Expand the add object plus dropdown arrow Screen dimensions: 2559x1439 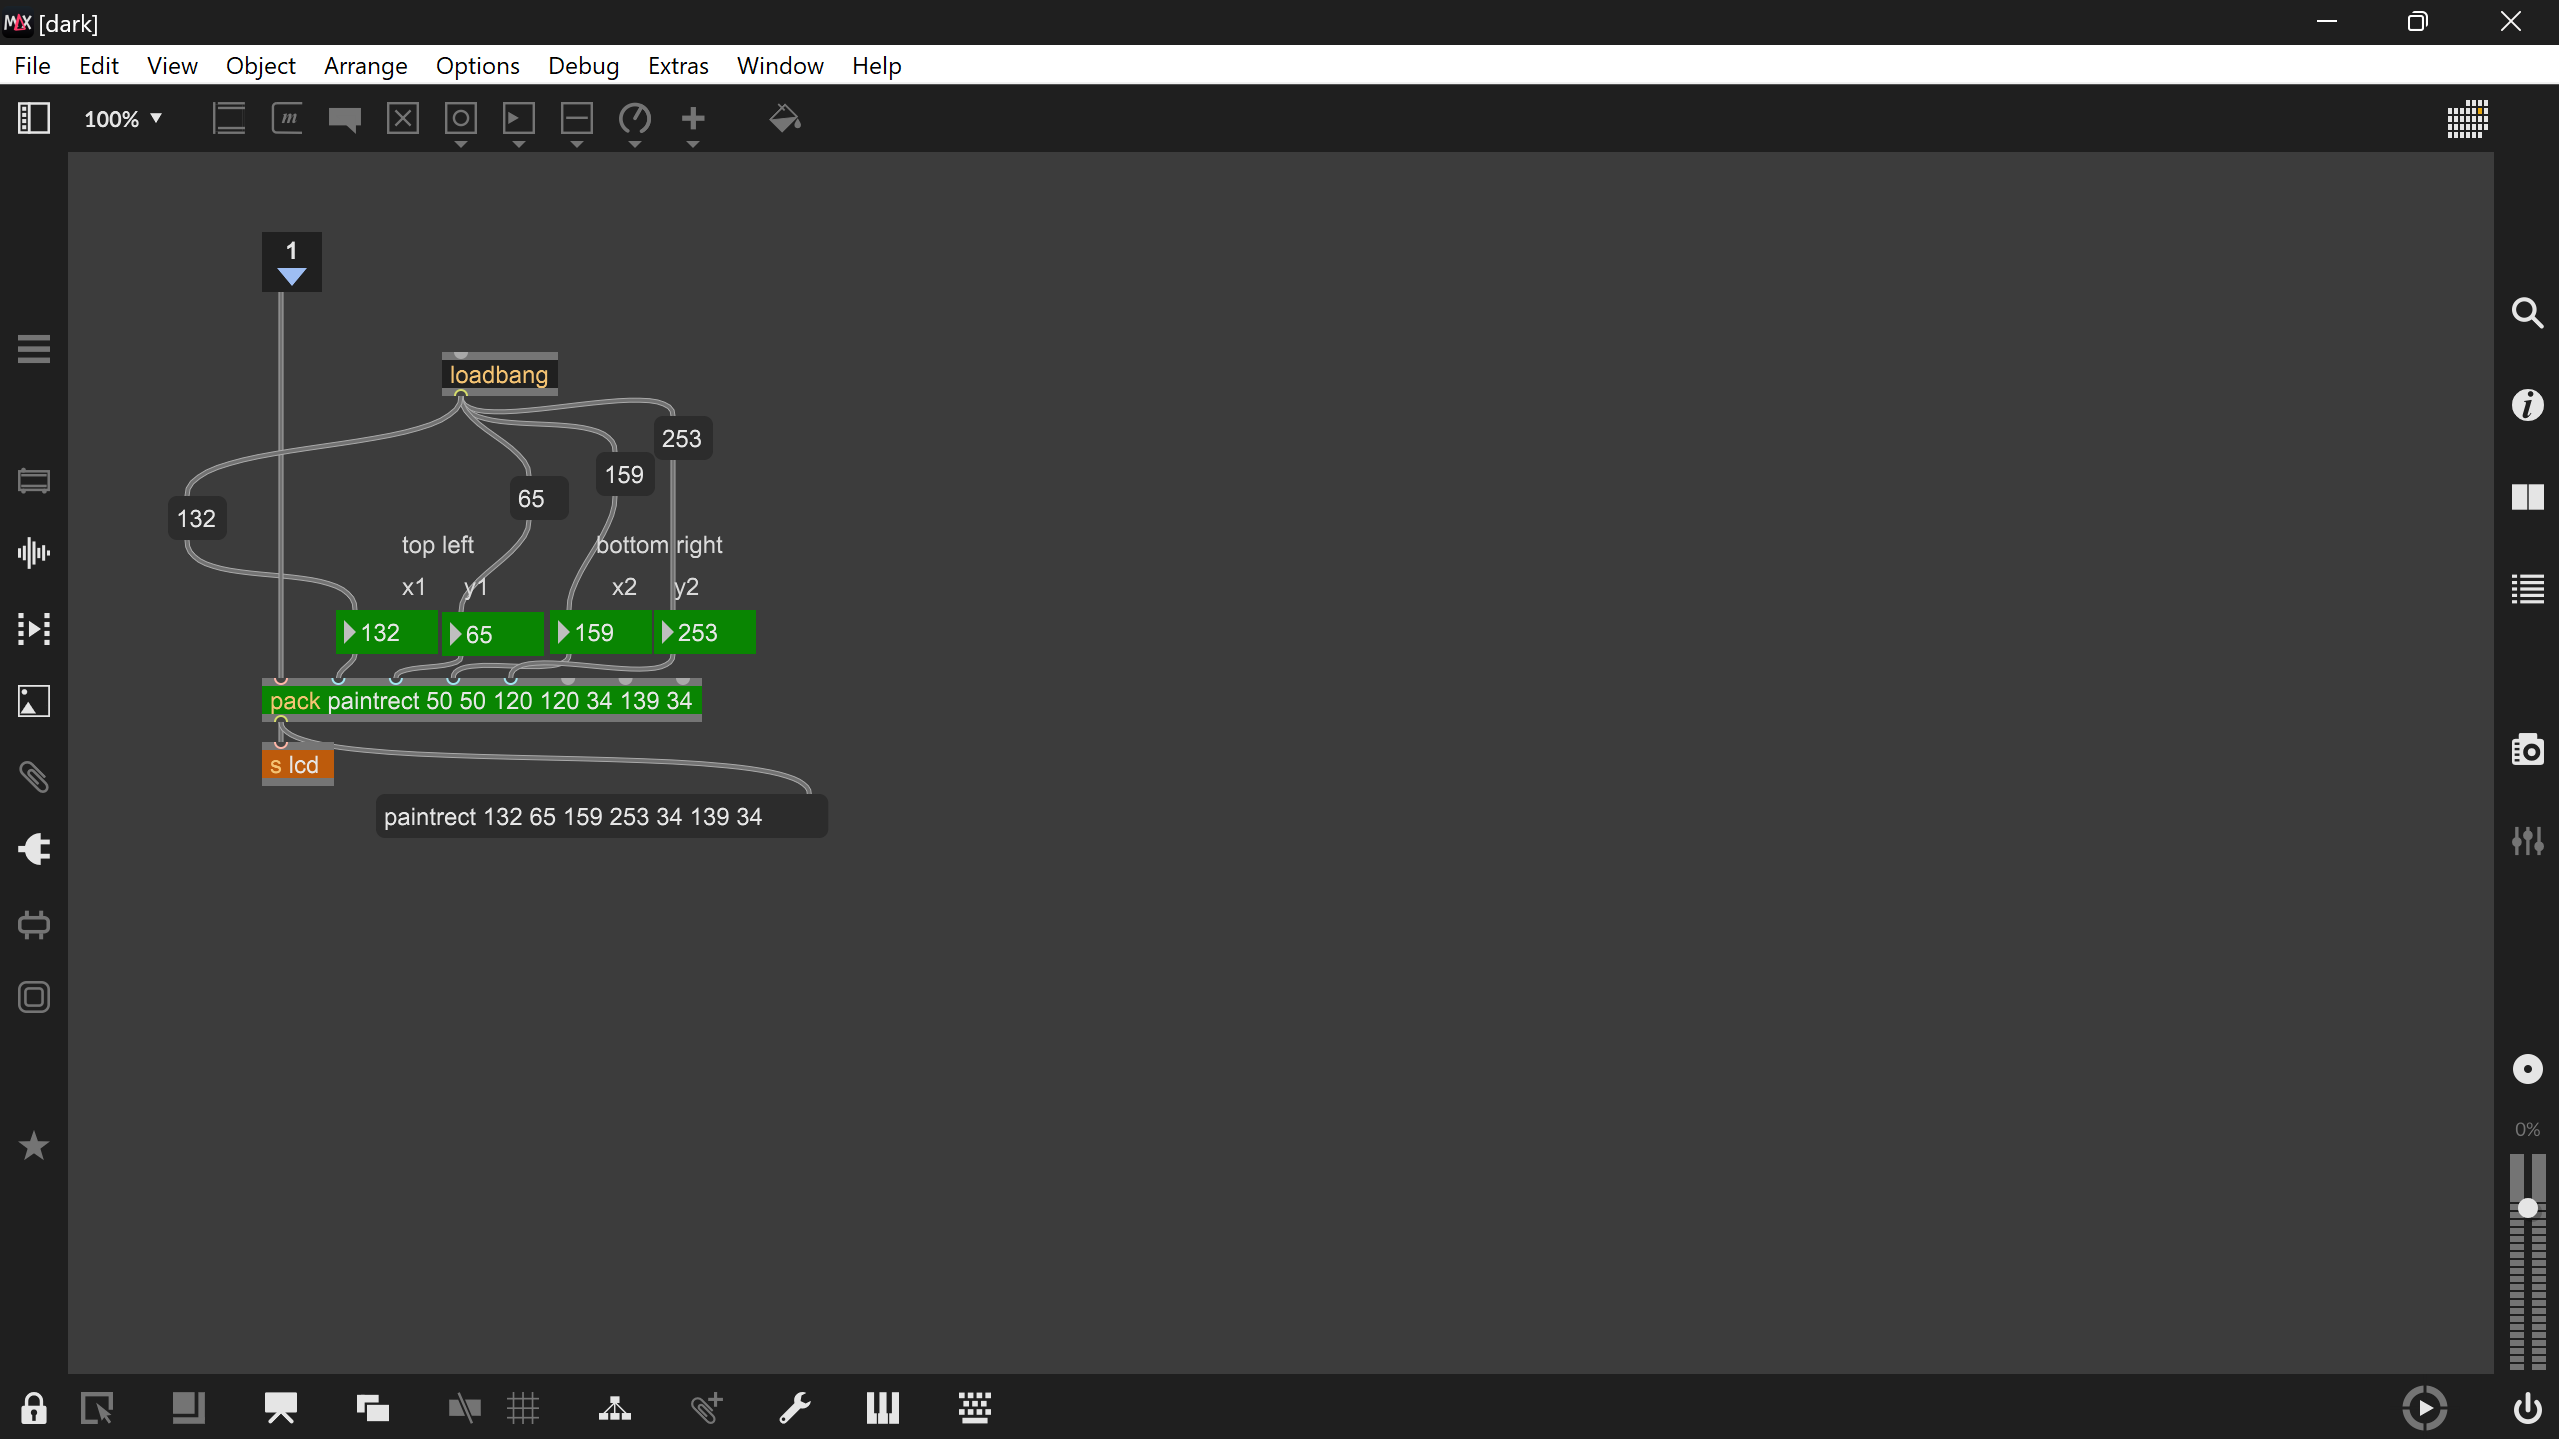[x=692, y=145]
